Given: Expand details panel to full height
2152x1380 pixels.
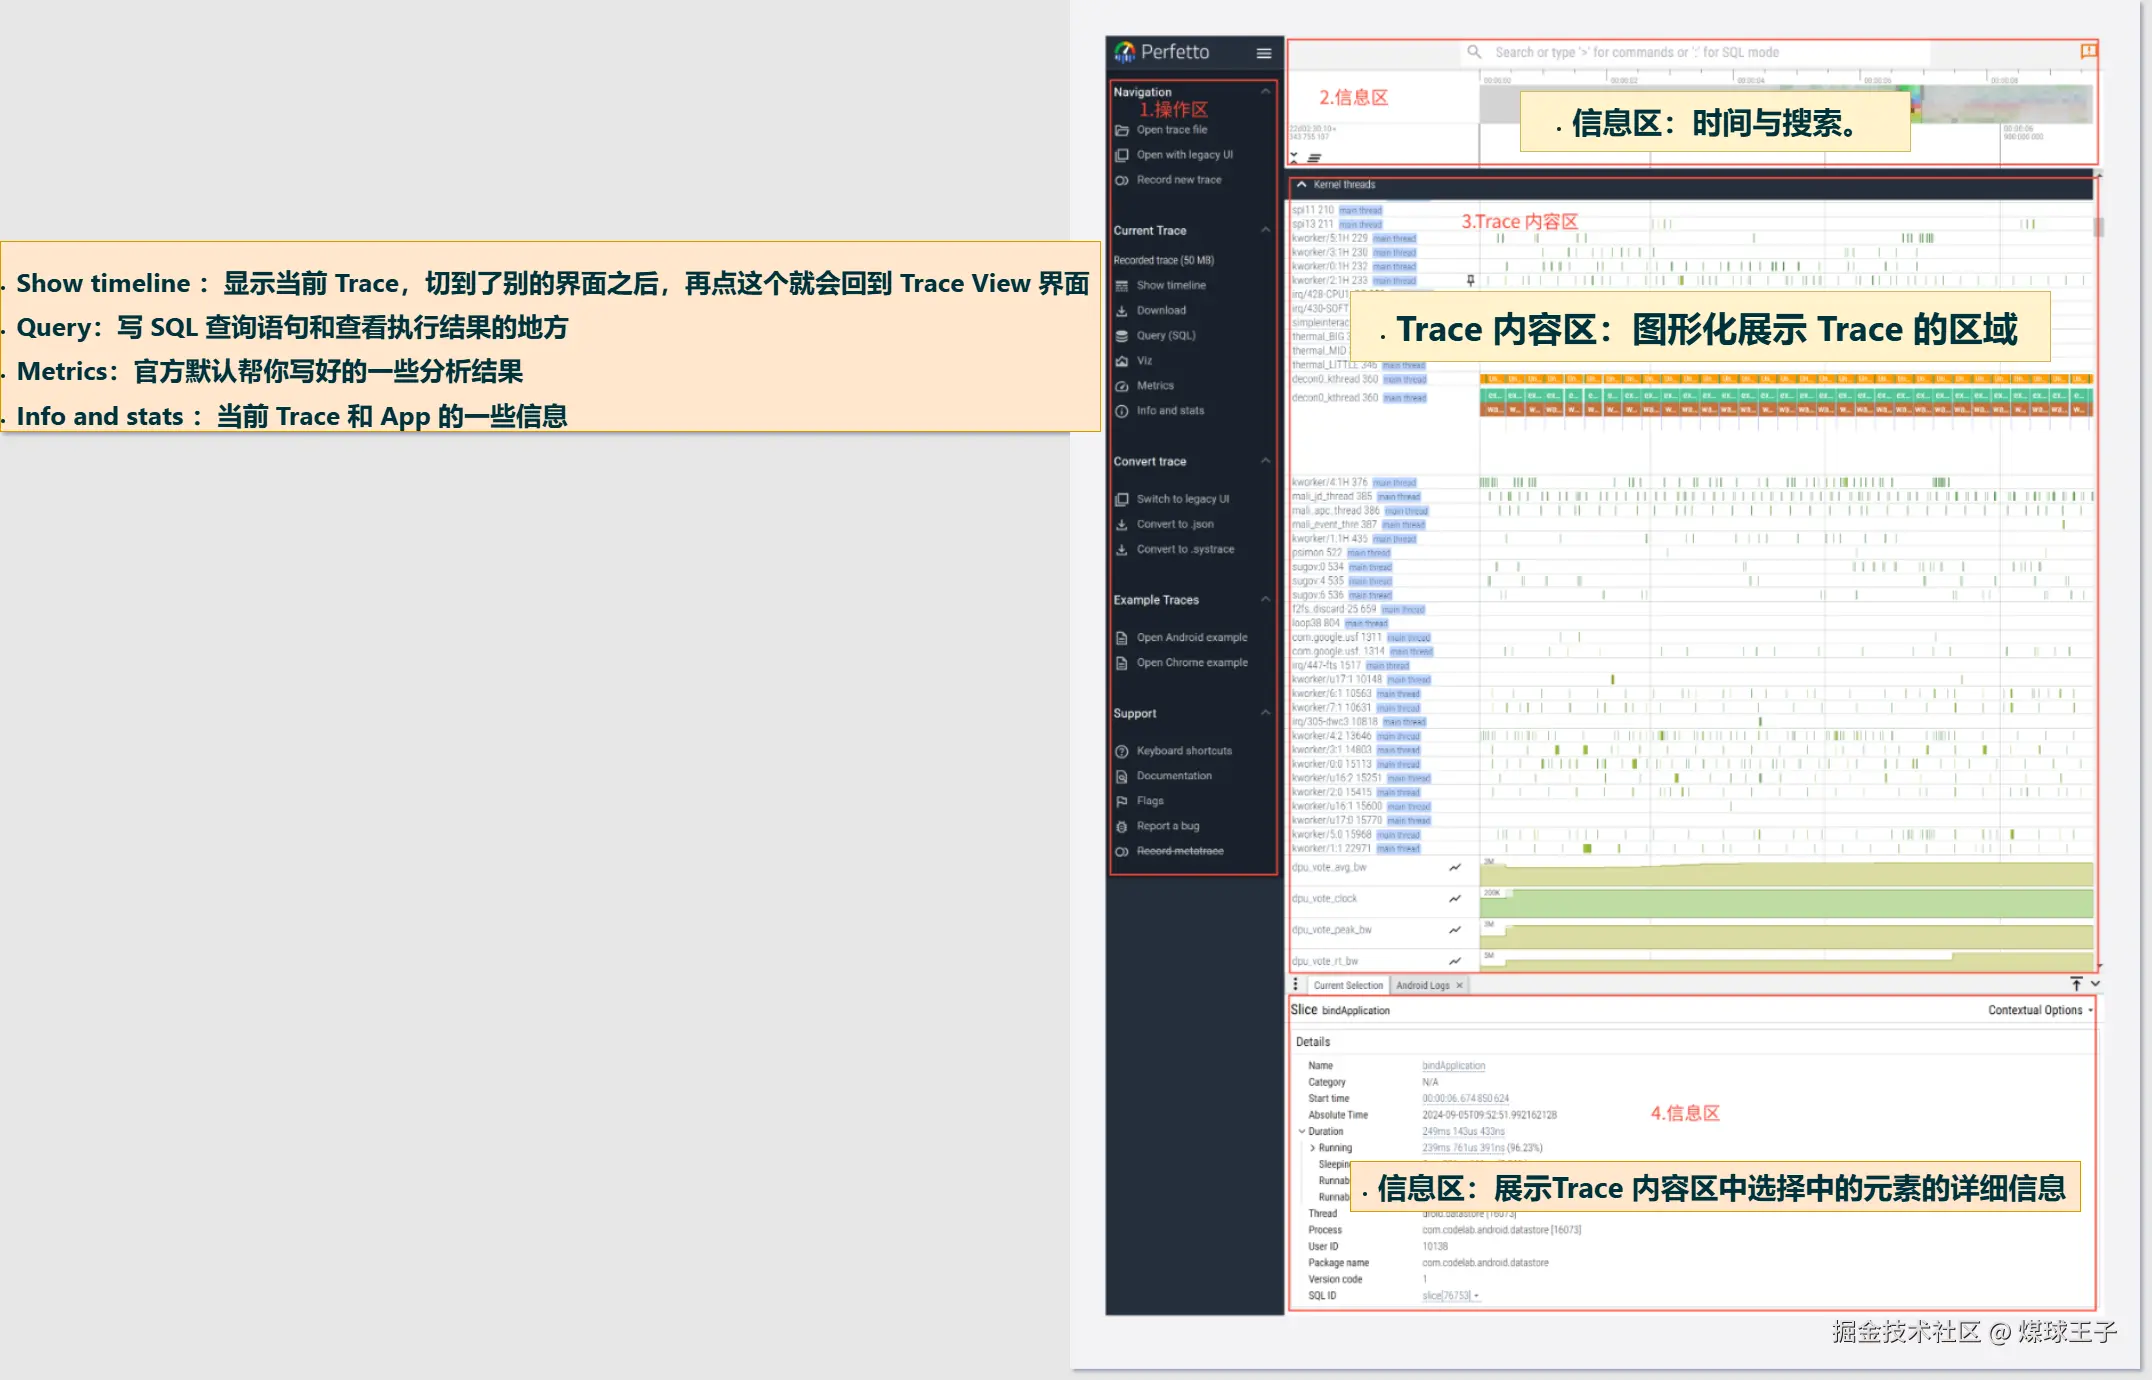Looking at the screenshot, I should pyautogui.click(x=2077, y=983).
